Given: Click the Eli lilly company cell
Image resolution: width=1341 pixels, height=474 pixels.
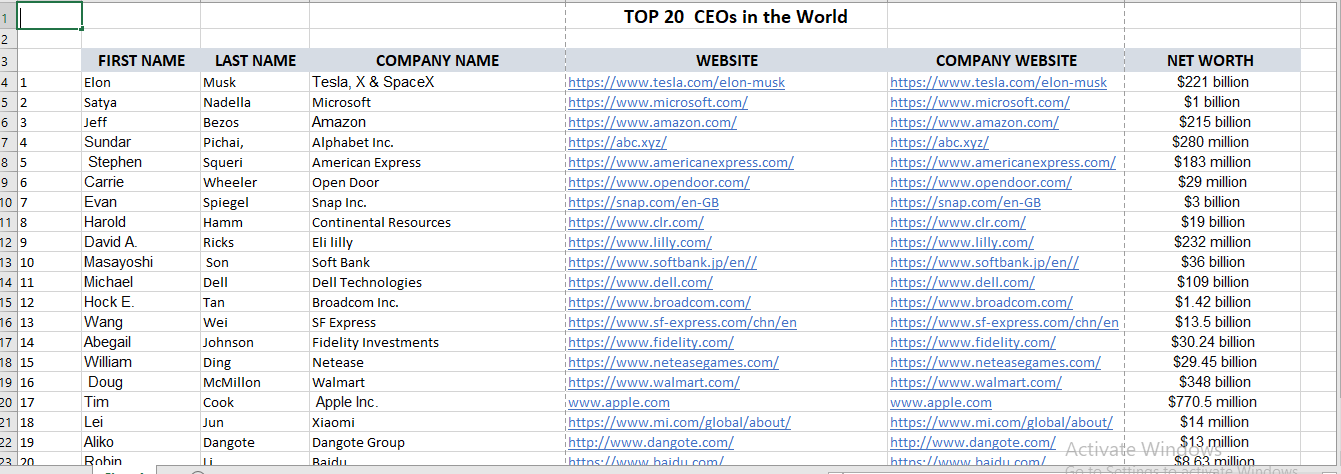Looking at the screenshot, I should (437, 242).
